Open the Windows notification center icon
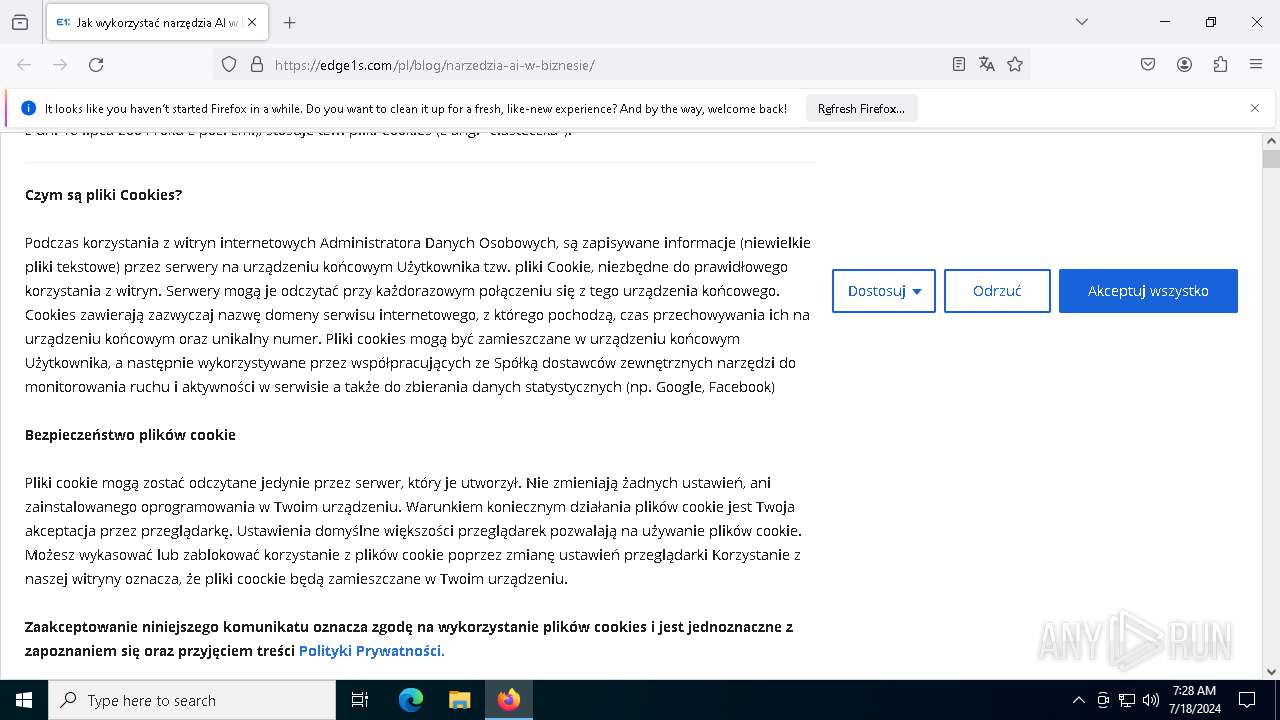This screenshot has height=720, width=1280. point(1247,700)
